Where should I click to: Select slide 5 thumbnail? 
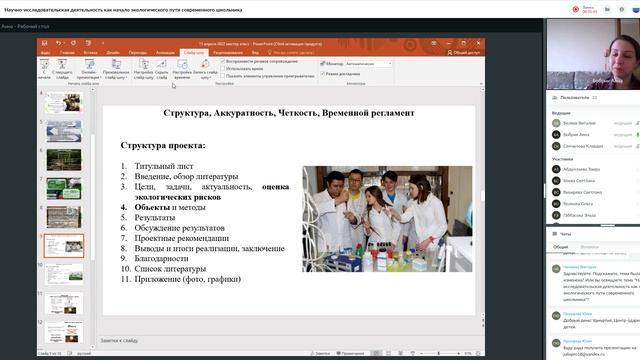click(64, 131)
